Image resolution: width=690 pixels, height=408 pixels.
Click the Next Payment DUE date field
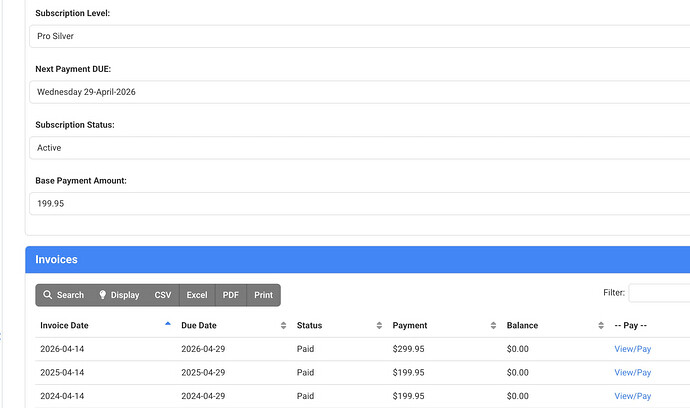(x=360, y=92)
